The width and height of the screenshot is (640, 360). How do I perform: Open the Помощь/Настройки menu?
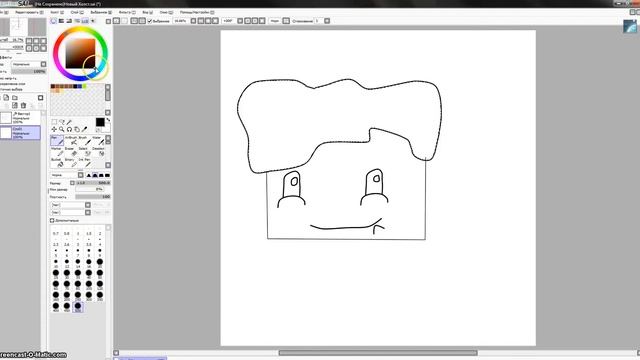click(x=197, y=12)
